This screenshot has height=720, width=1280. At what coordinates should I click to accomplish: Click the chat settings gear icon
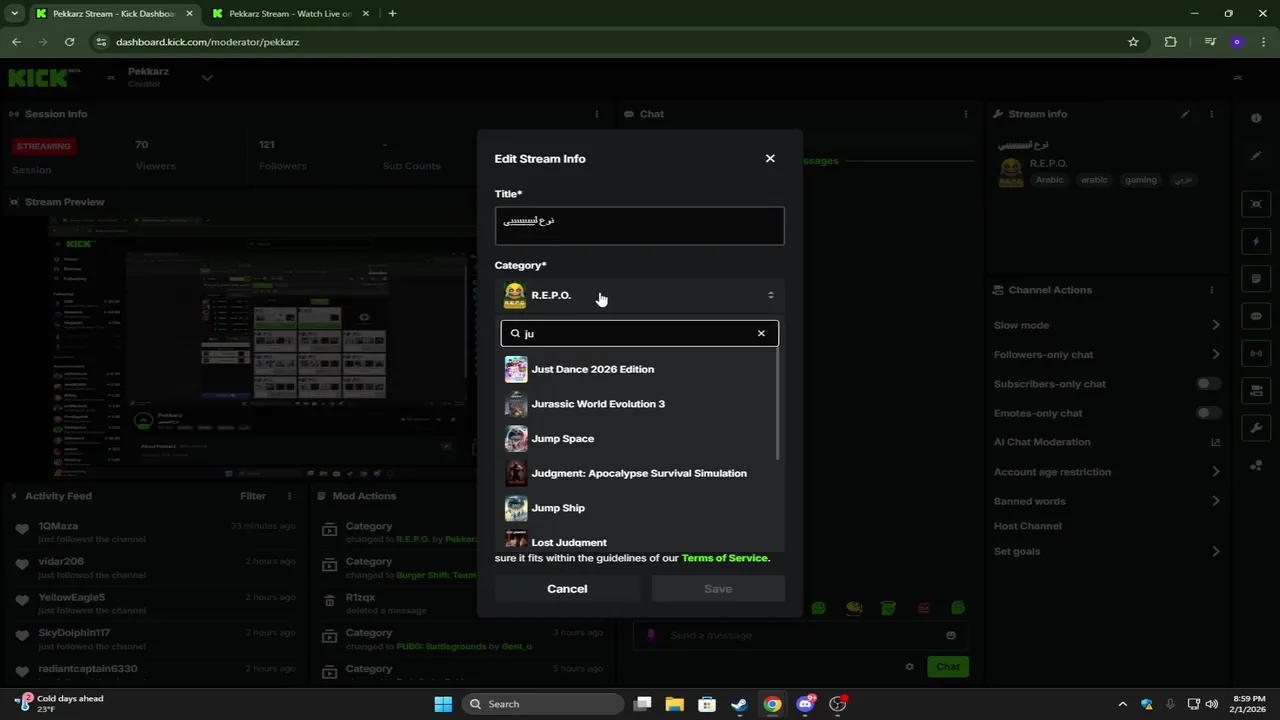click(909, 667)
